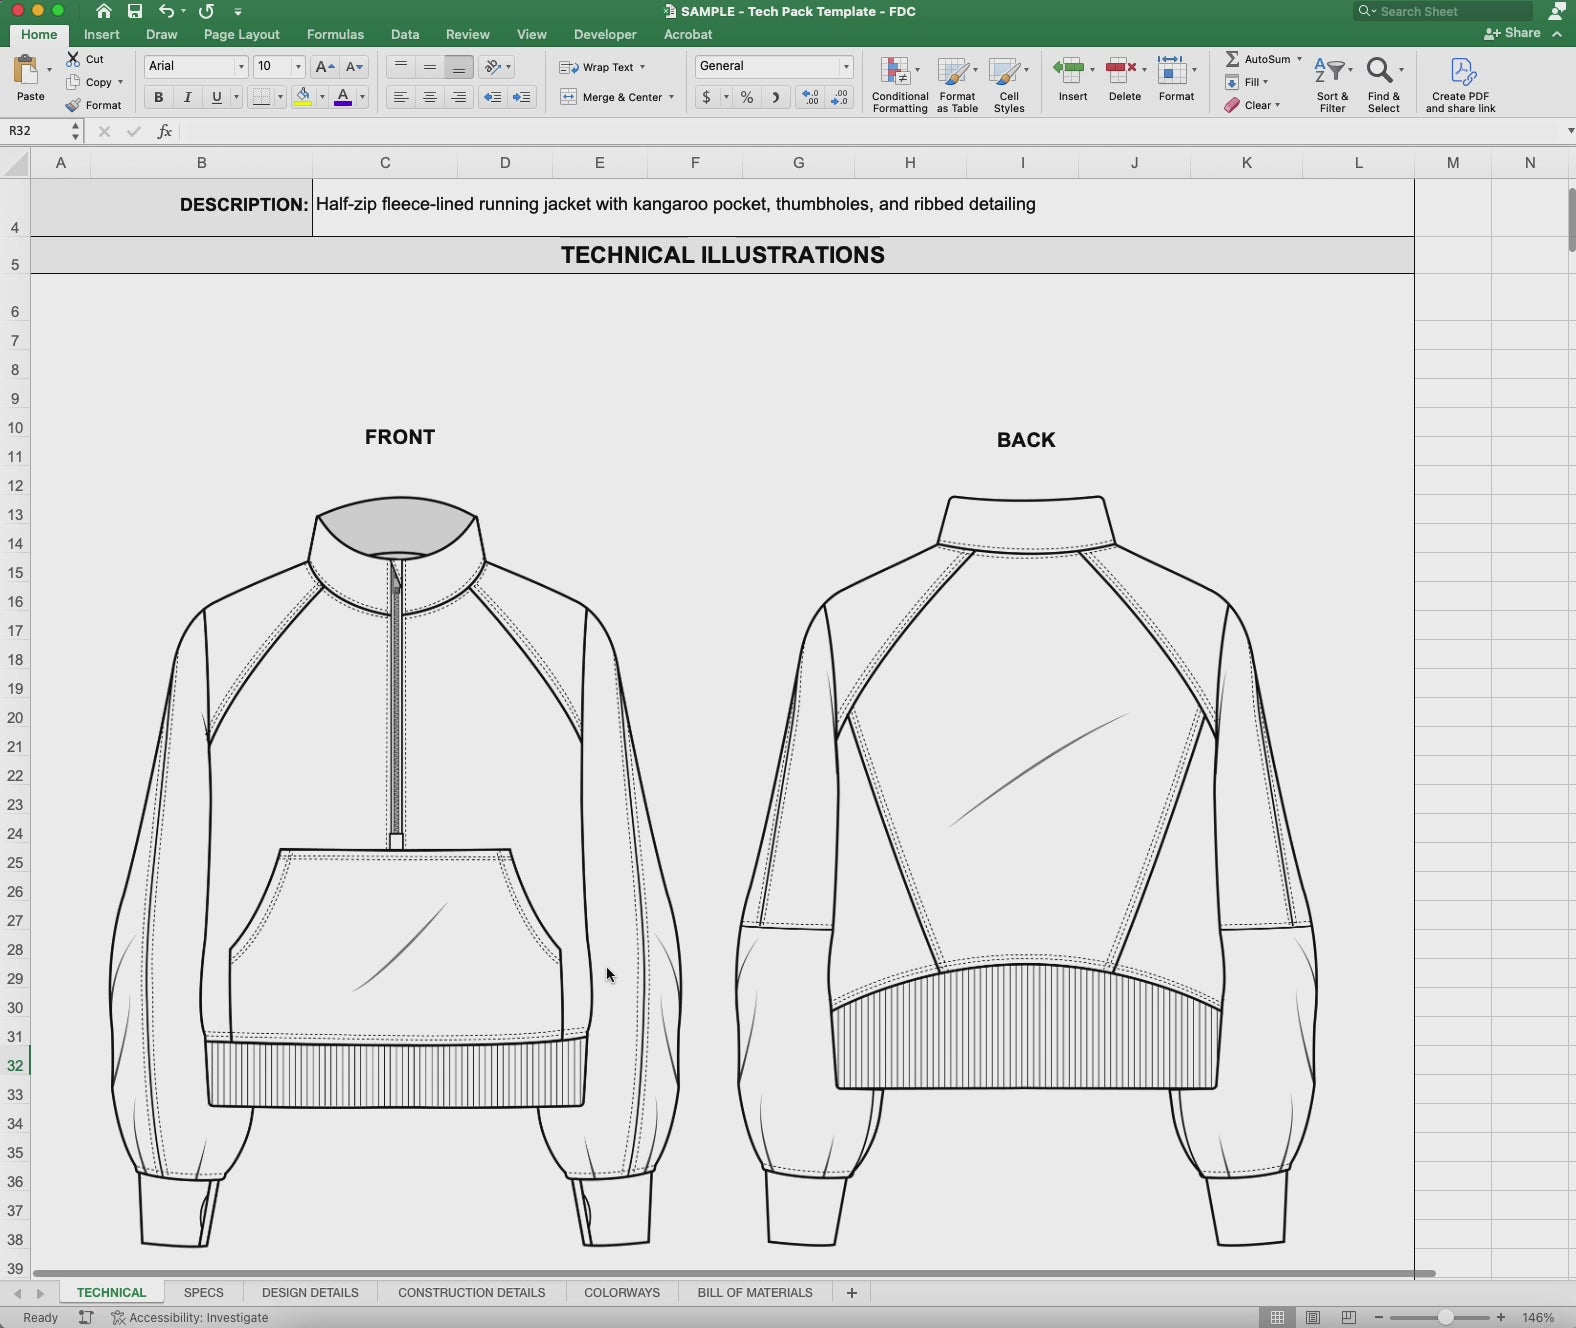Open the font name dropdown showing Arial
Image resolution: width=1576 pixels, height=1328 pixels.
241,67
